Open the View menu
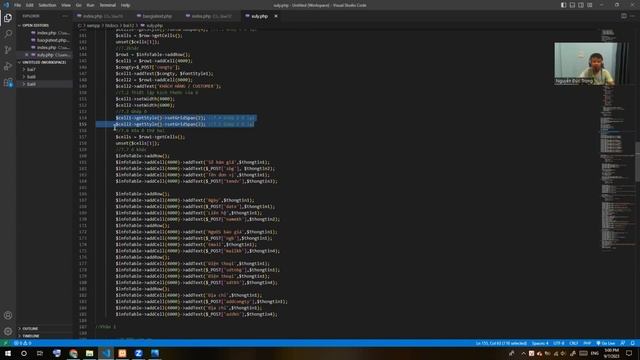Viewport: 640px width, 360px height. (66, 5)
